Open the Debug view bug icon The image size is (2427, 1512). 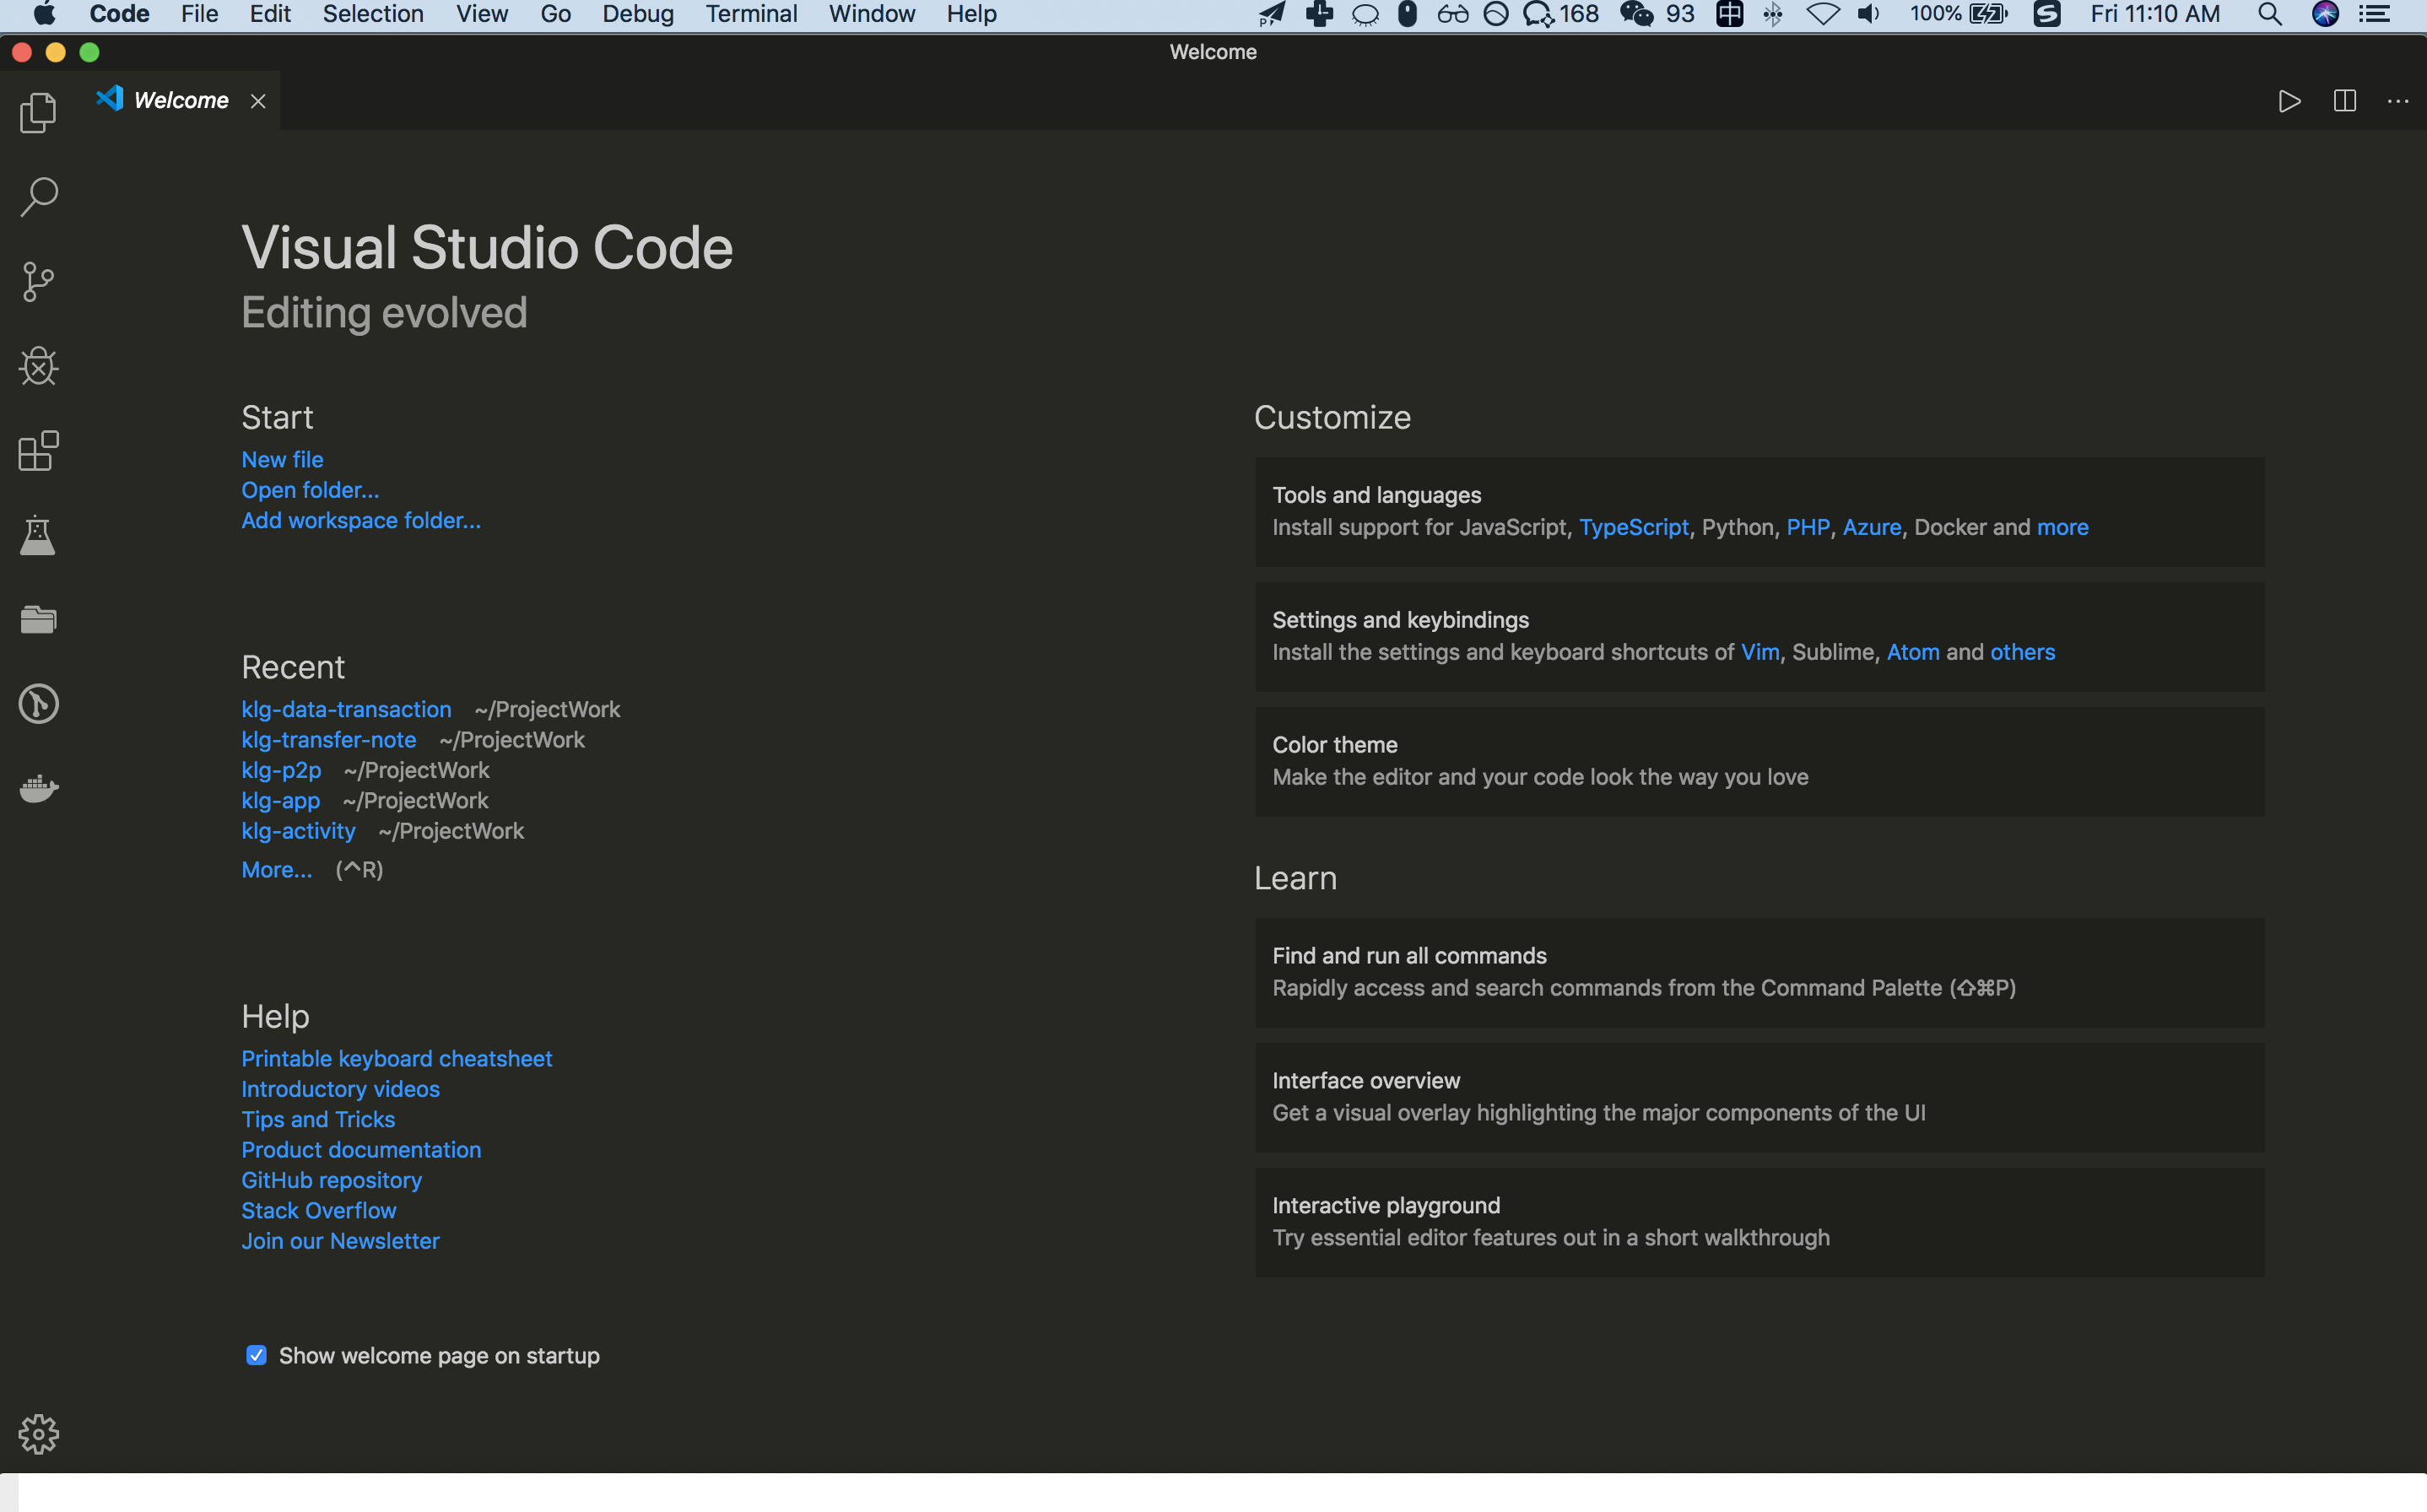[x=38, y=366]
